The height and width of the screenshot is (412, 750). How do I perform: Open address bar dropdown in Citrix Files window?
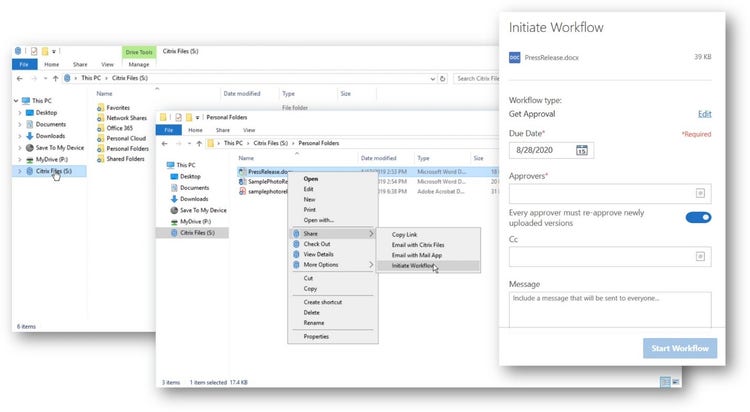coord(432,78)
